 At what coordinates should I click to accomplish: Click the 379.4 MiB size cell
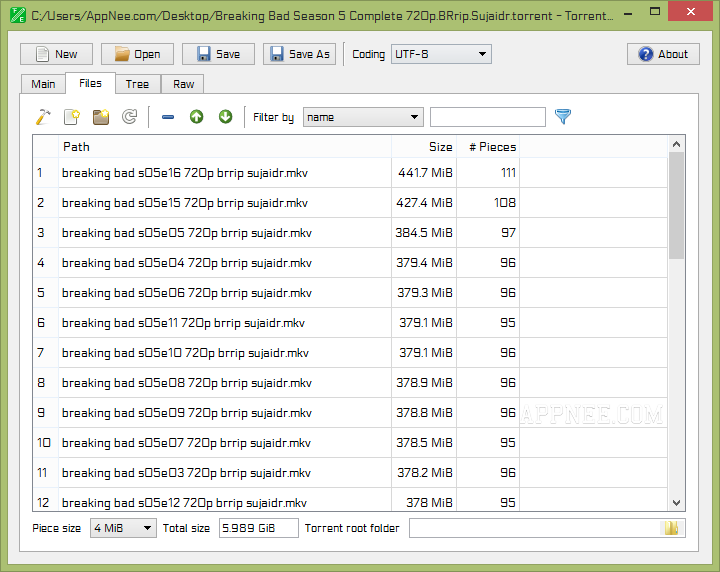point(424,263)
